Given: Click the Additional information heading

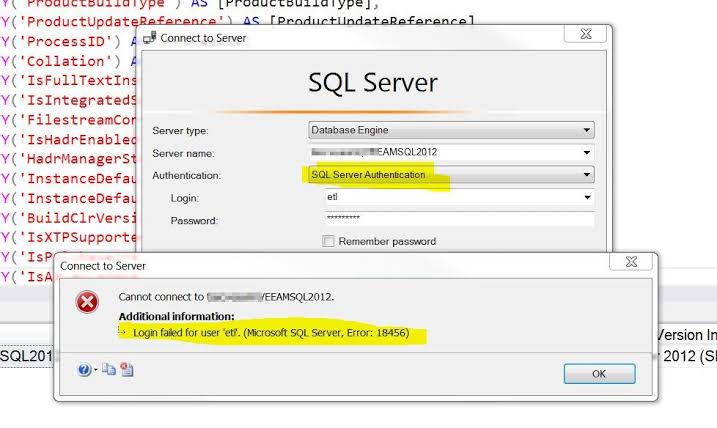Looking at the screenshot, I should click(x=177, y=316).
